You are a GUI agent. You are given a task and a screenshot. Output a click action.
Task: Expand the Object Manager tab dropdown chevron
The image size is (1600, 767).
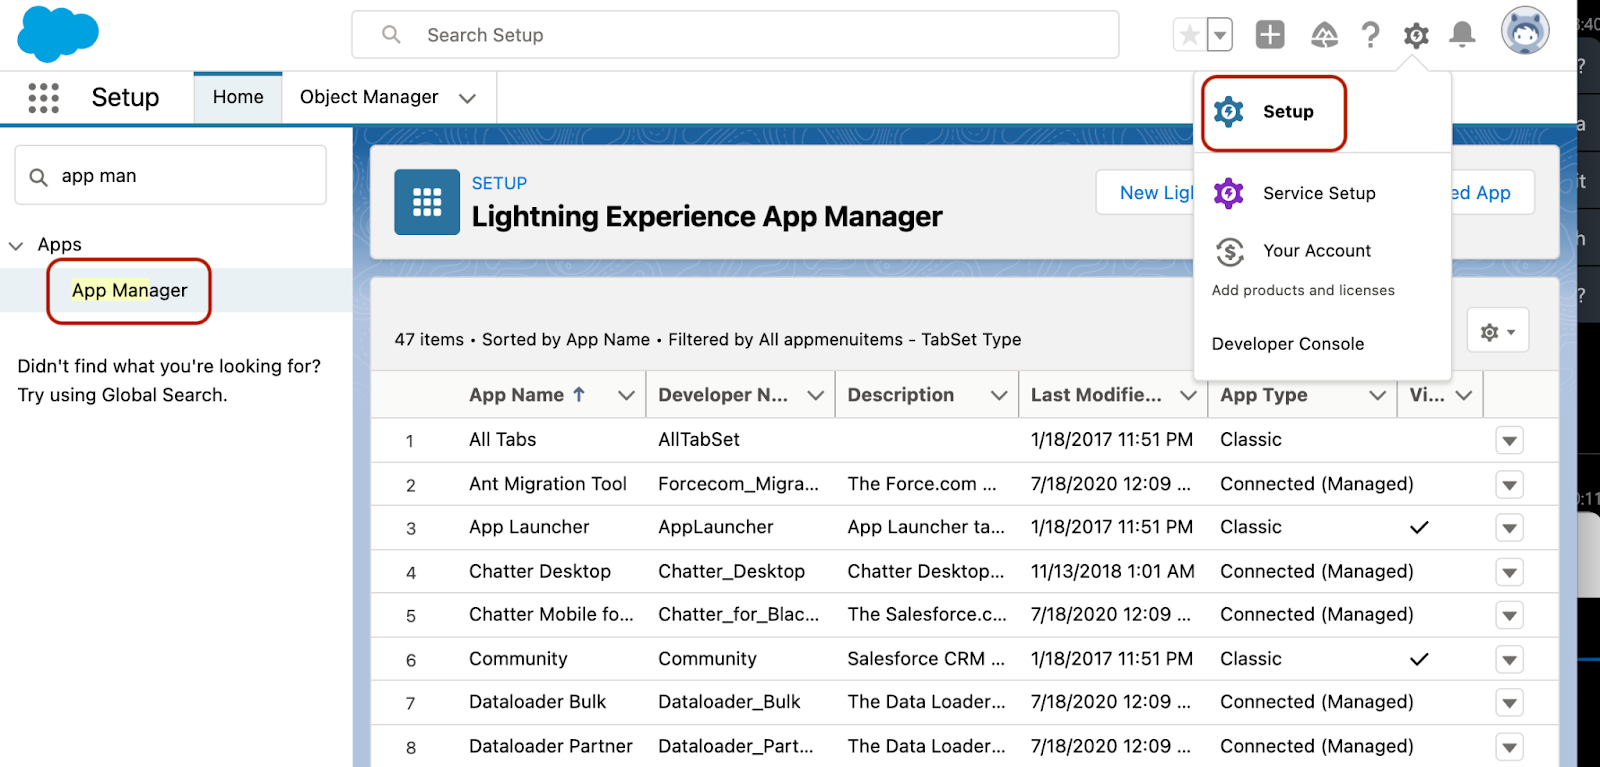pos(467,98)
